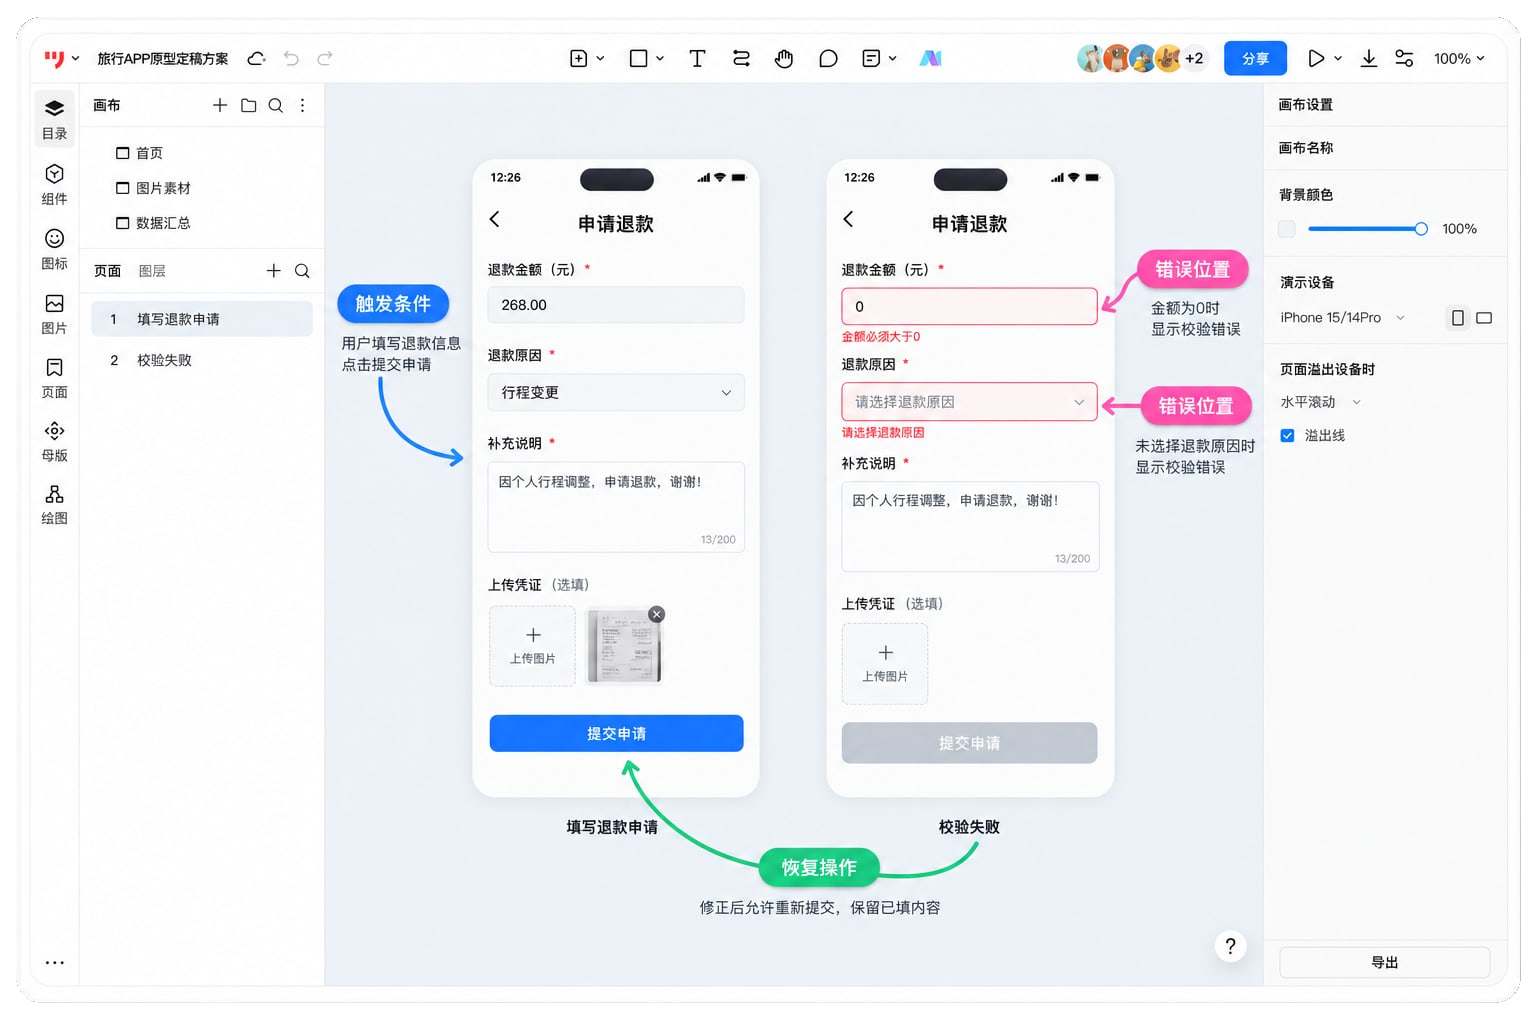Screen dimensions: 1536x1024
Task: Open the AI assistant icon
Action: (x=931, y=59)
